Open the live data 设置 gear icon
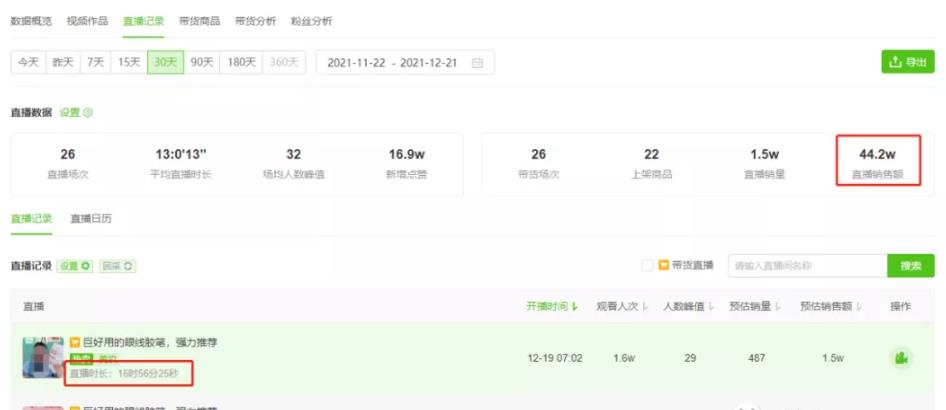946x410 pixels. [88, 113]
